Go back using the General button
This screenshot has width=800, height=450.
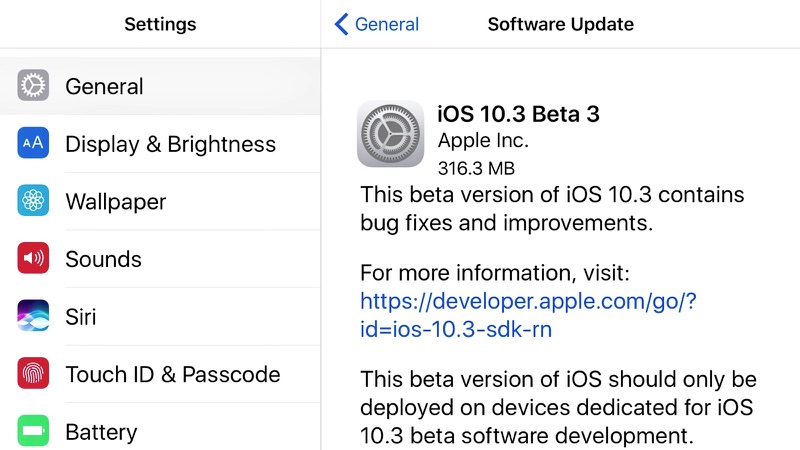point(387,24)
